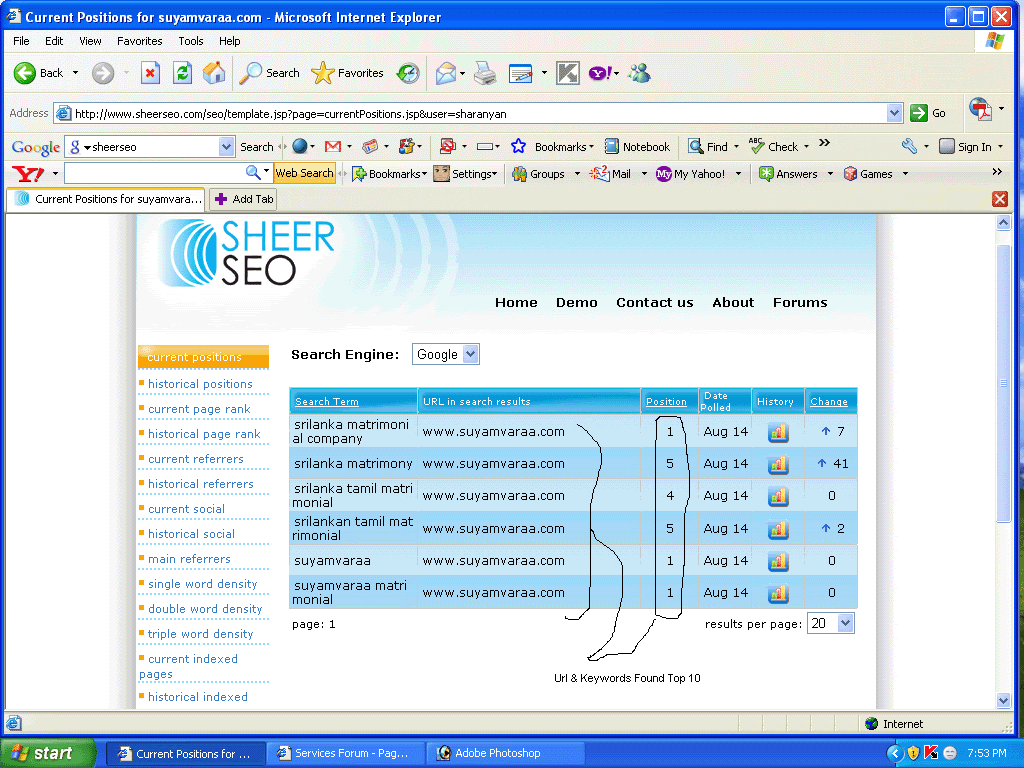Open the Contact us link
This screenshot has height=768, width=1024.
[x=654, y=302]
